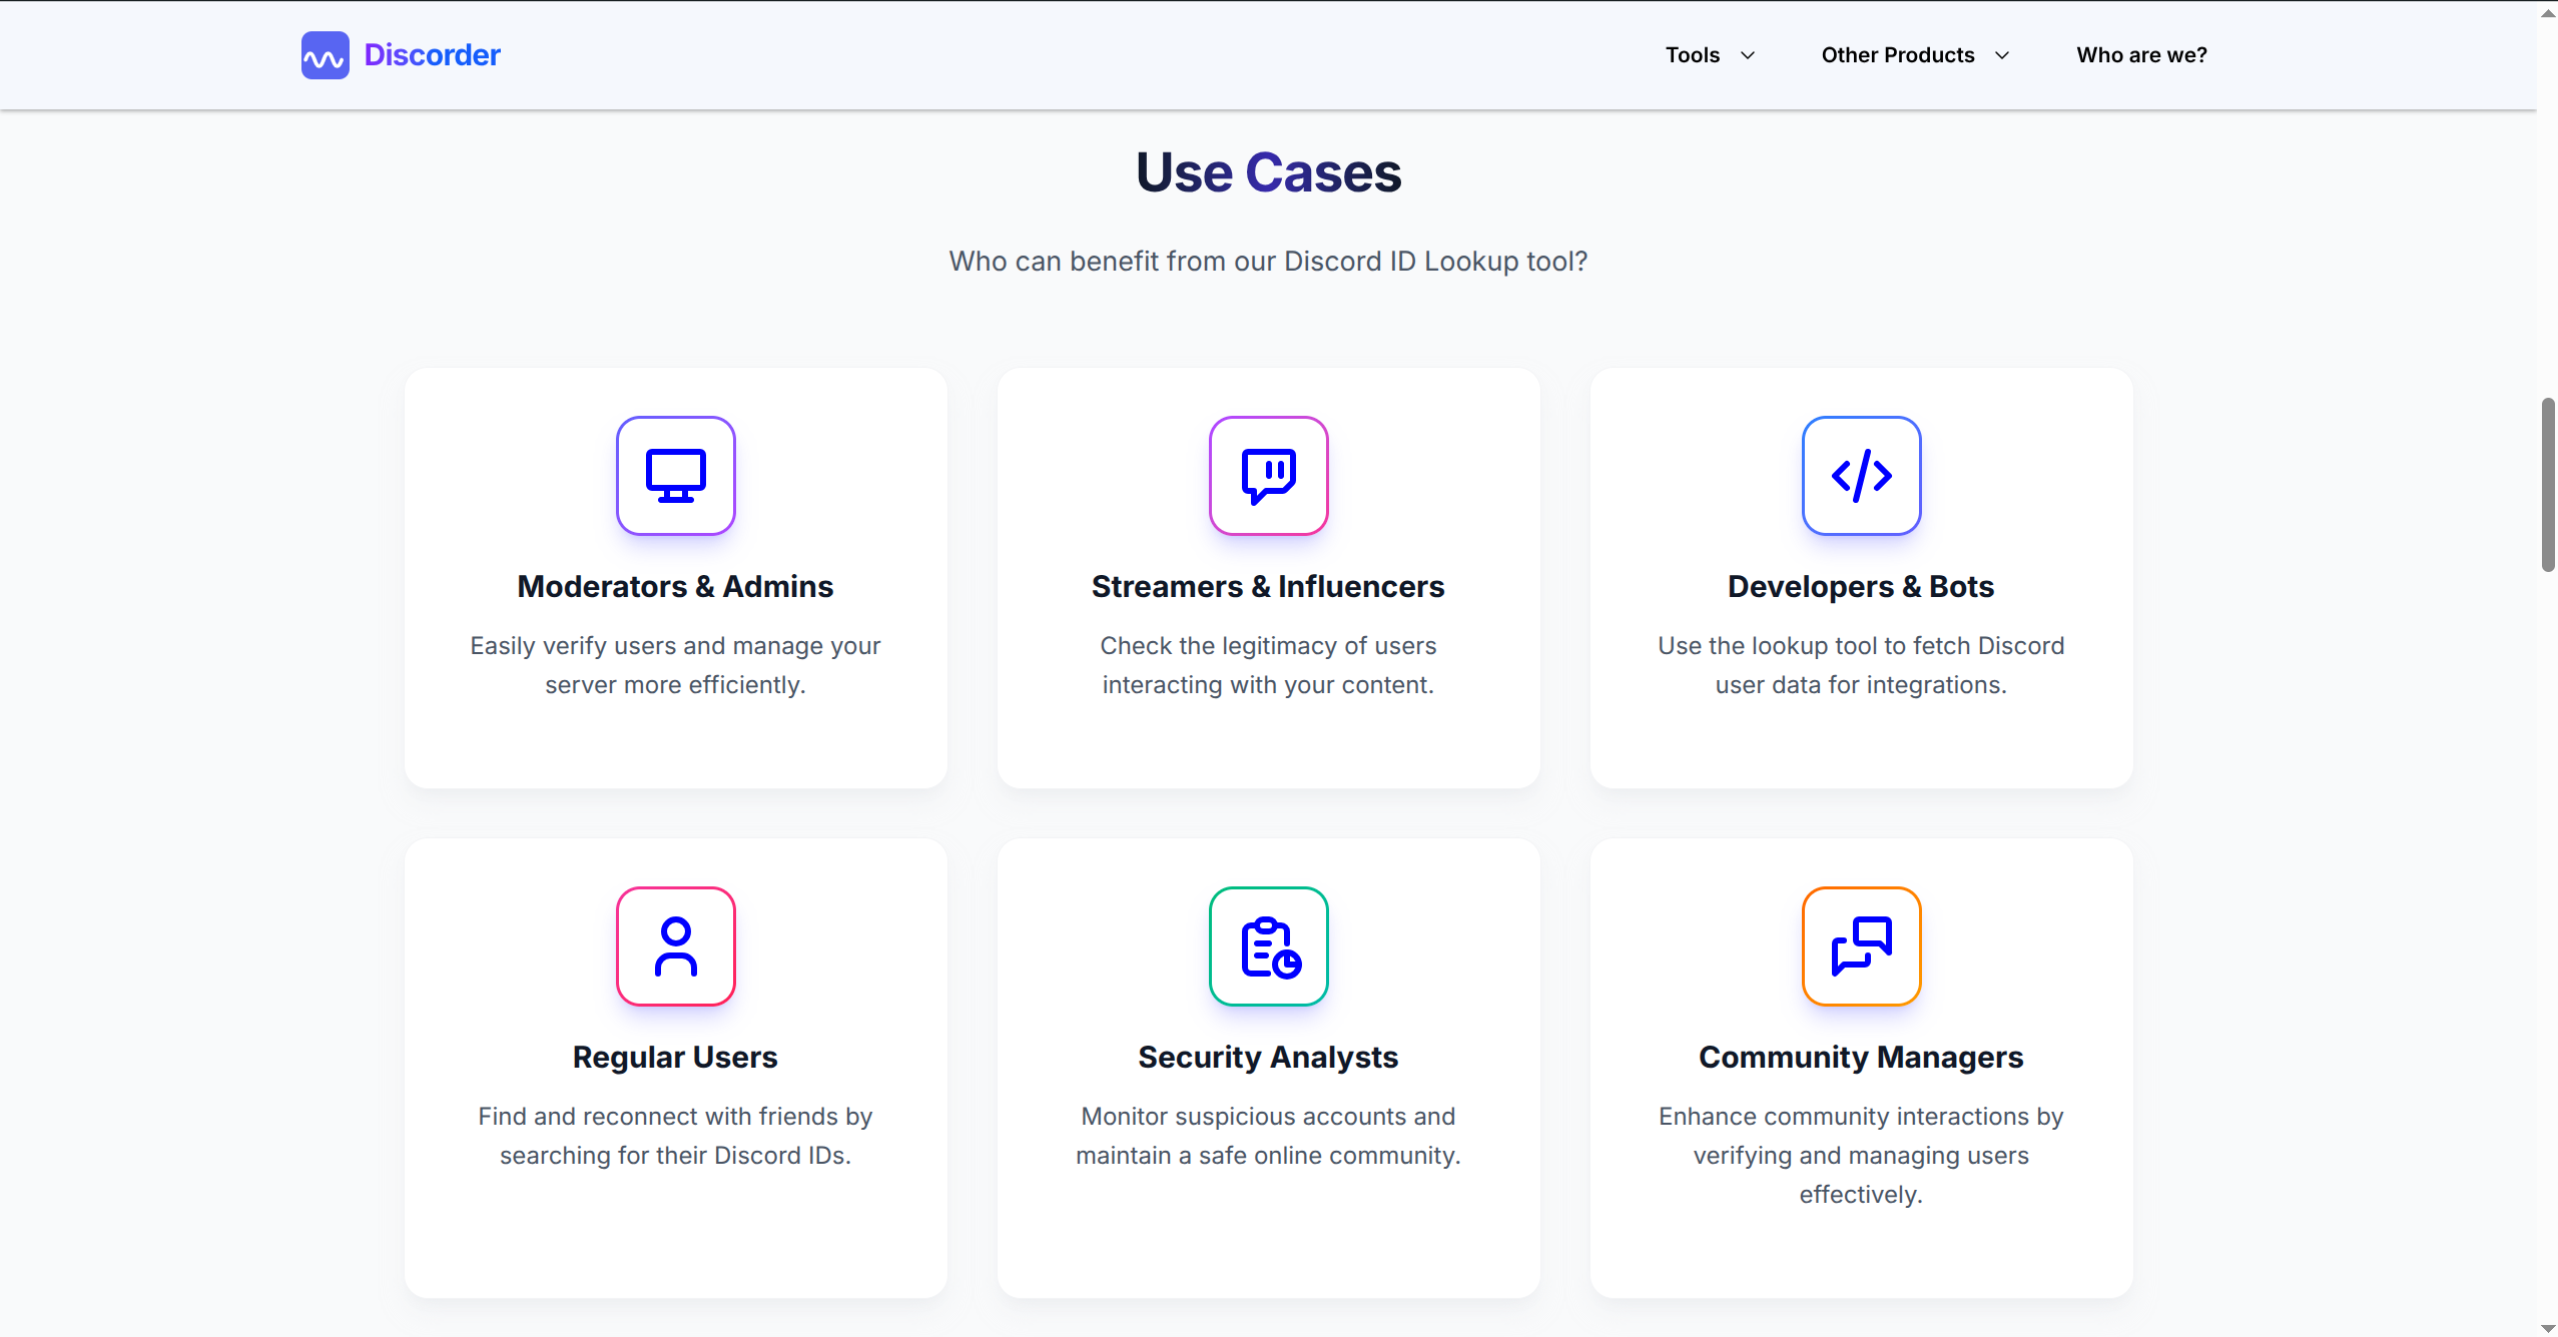Select the clipboard icon for Security Analysts
The image size is (2558, 1337).
1267,946
